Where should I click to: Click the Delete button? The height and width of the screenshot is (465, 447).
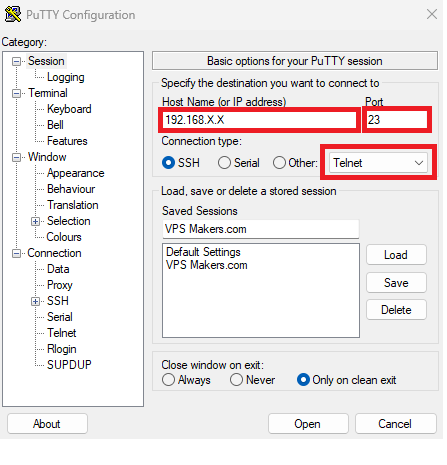coord(396,310)
